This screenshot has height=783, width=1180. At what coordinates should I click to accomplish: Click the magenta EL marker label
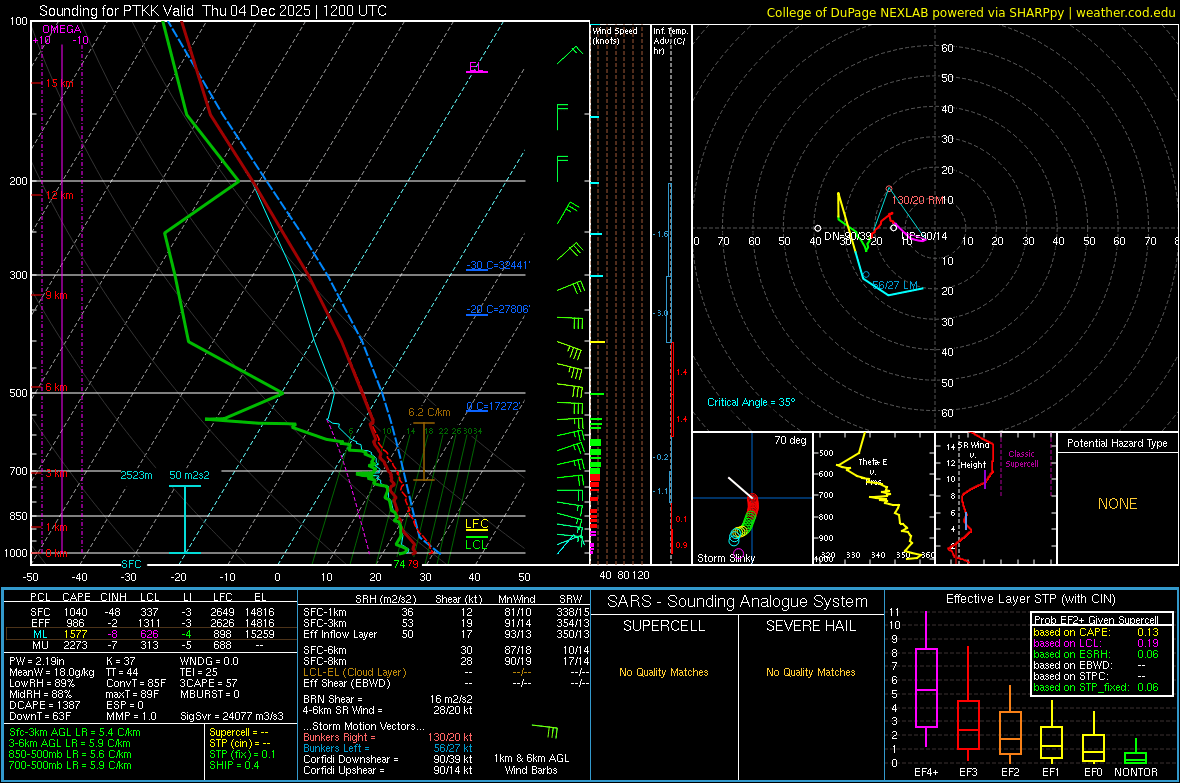click(x=475, y=67)
